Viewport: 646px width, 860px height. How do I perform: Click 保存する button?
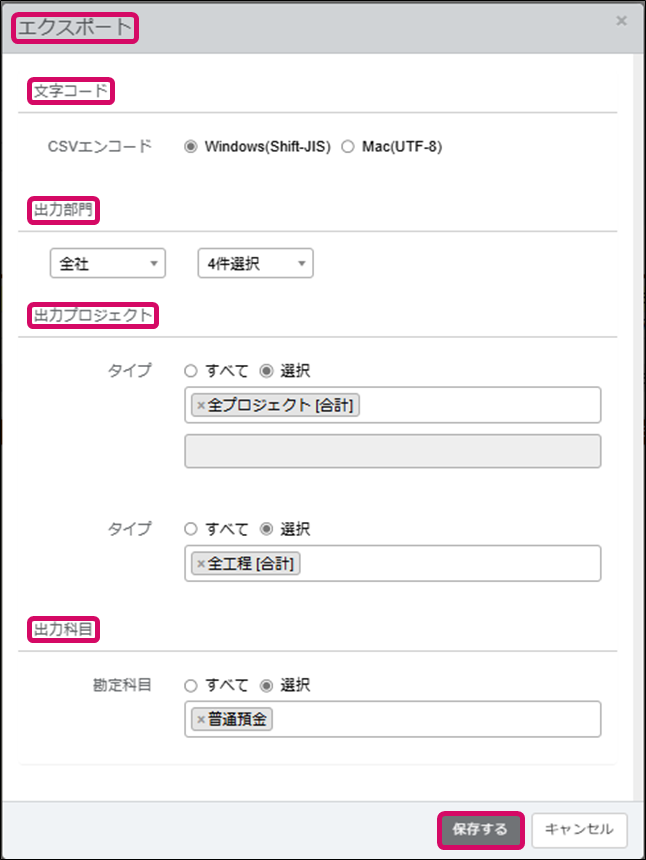tap(480, 829)
